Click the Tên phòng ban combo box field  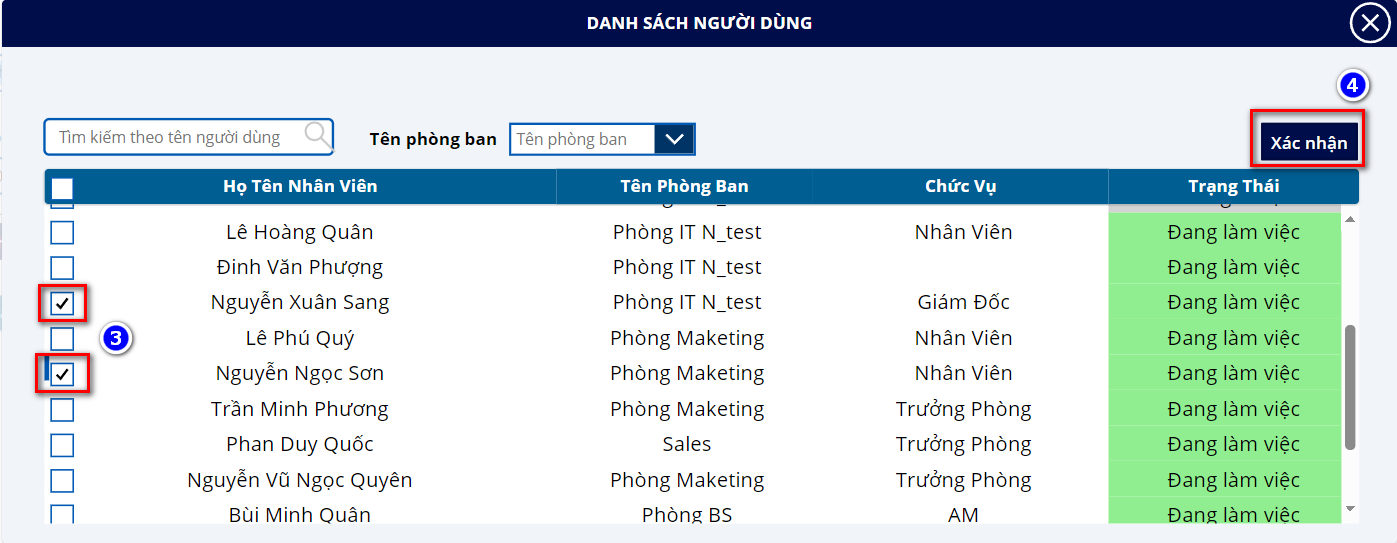click(582, 139)
